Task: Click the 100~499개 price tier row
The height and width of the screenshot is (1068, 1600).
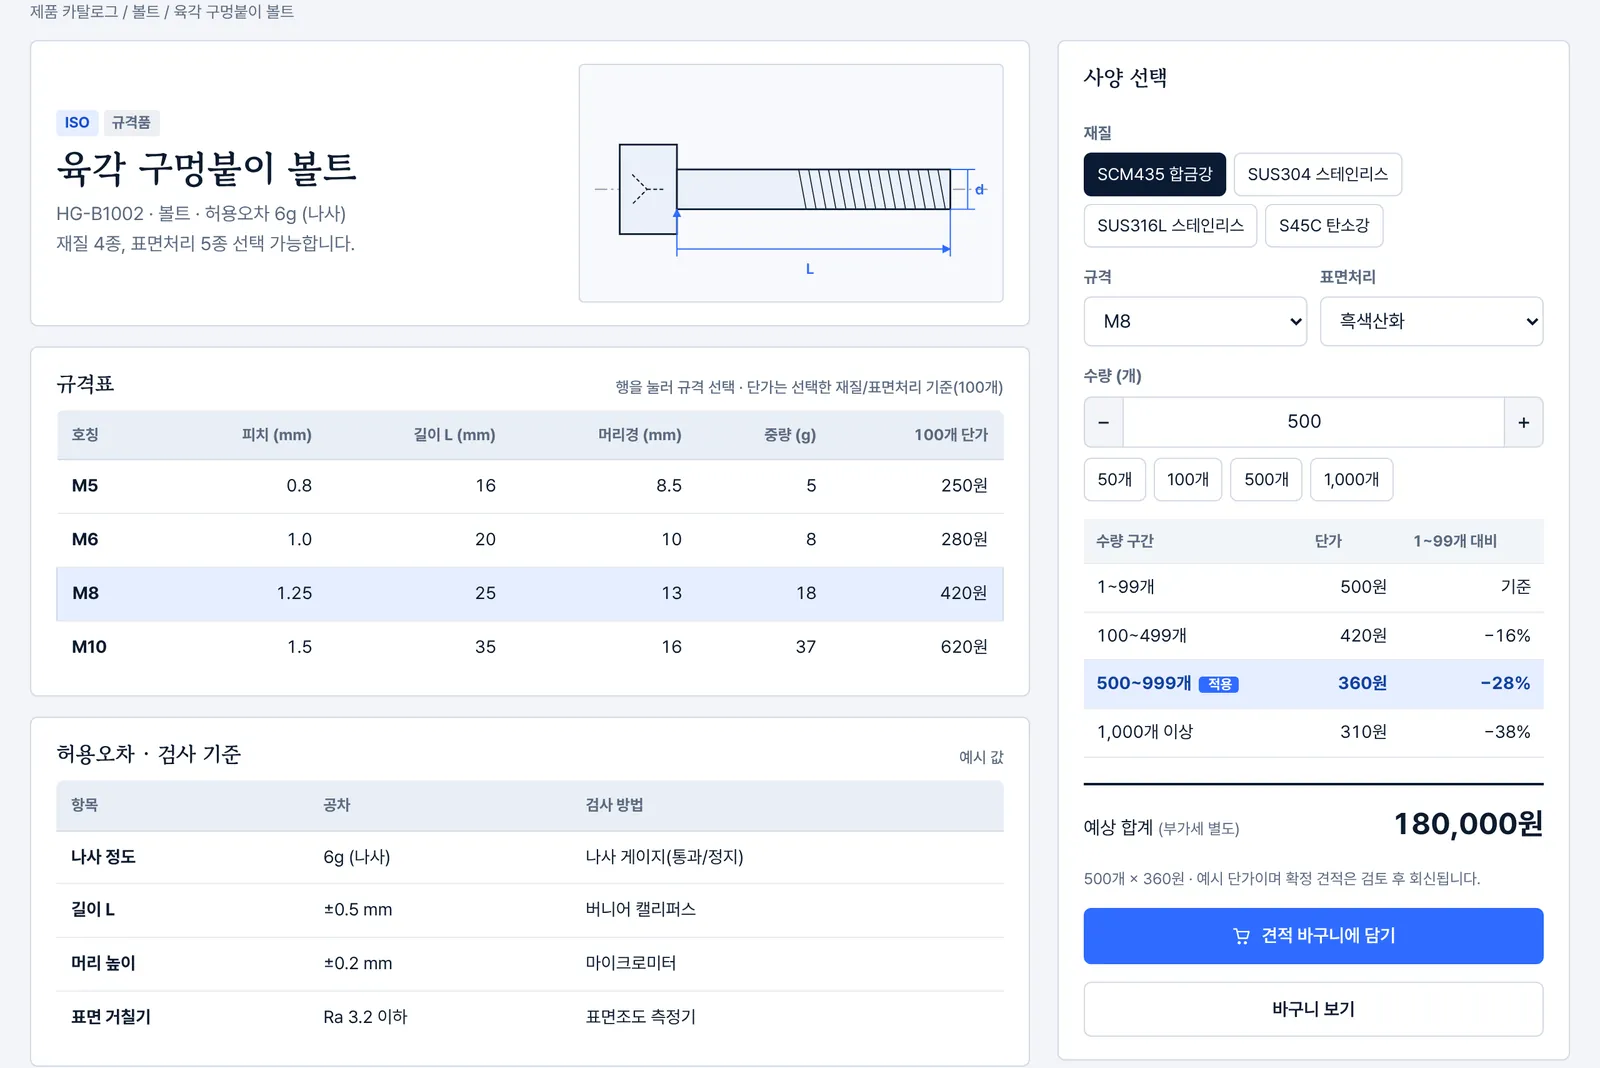Action: click(x=1313, y=636)
